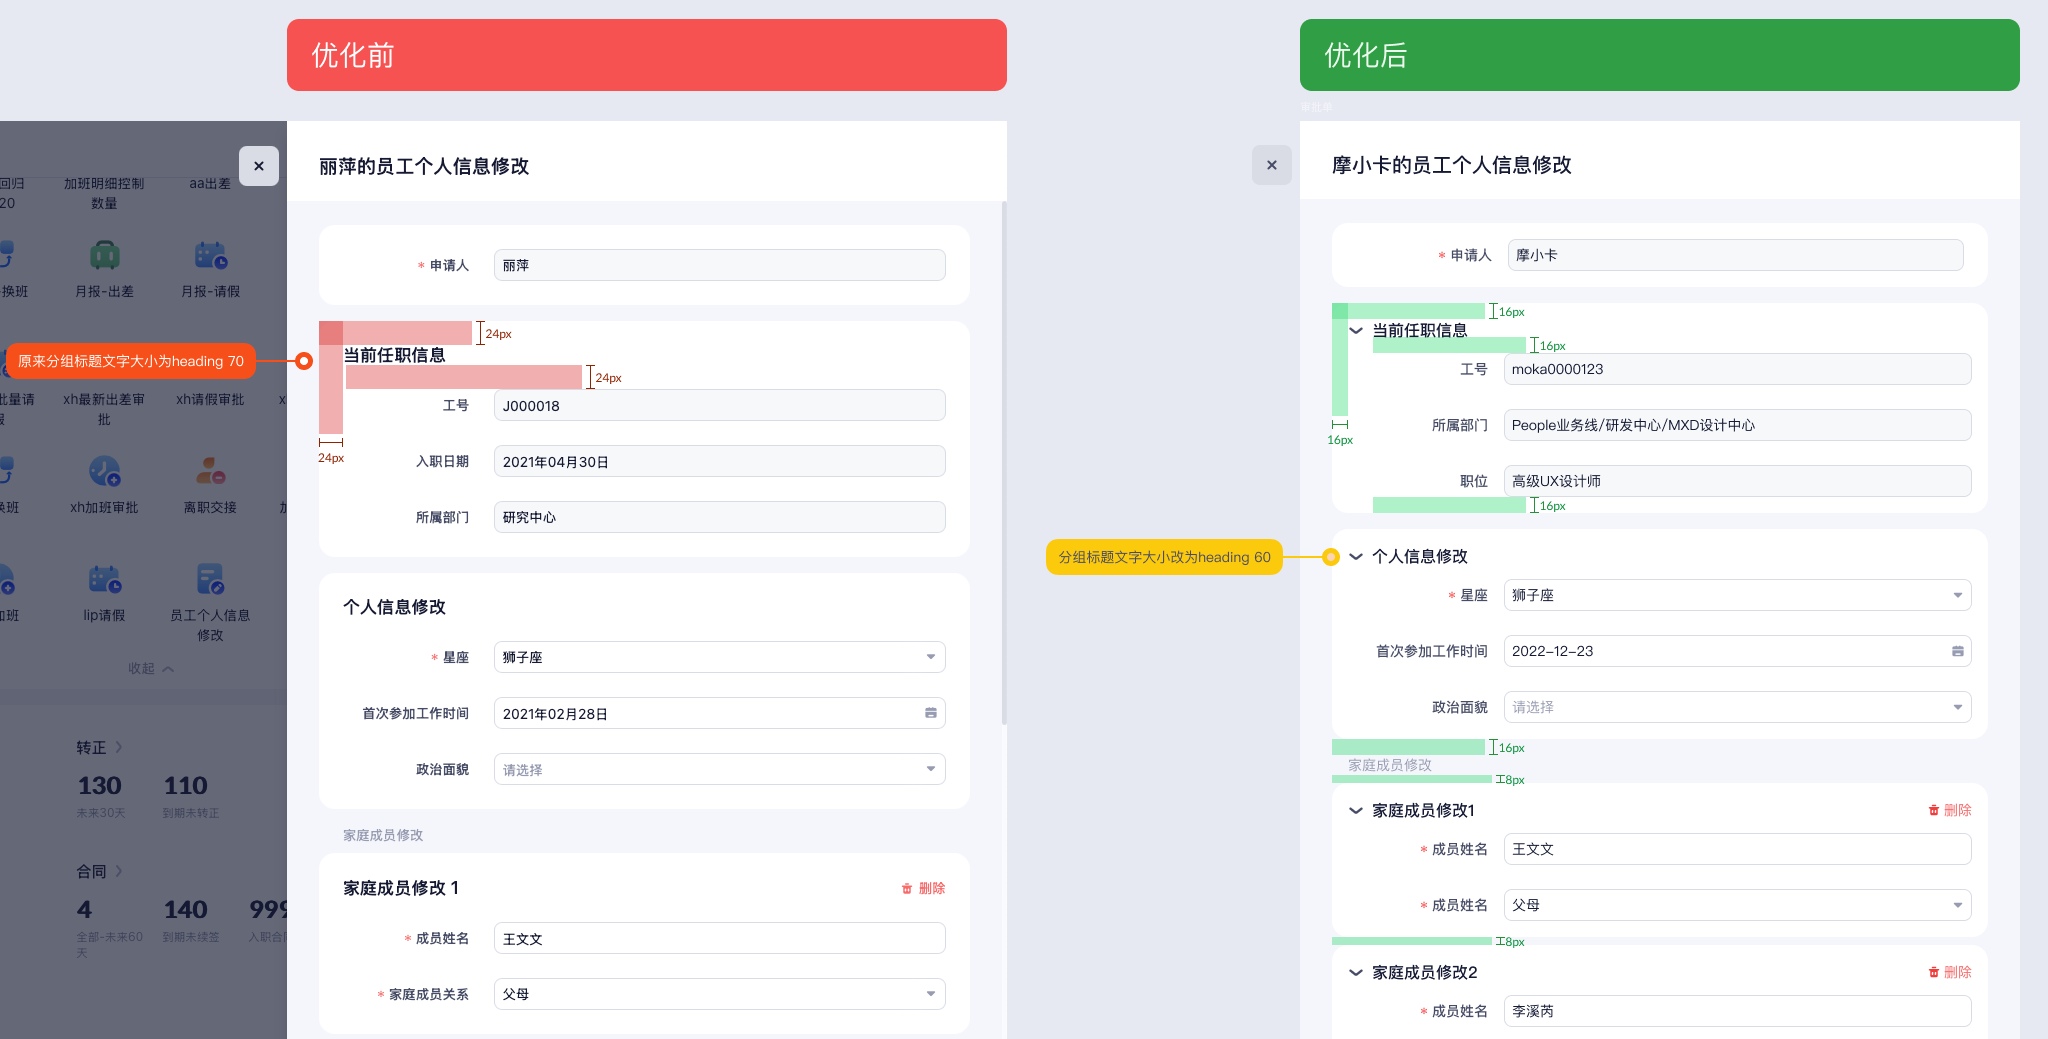Open the lip请假 calendar icon
The height and width of the screenshot is (1039, 2048).
click(104, 579)
